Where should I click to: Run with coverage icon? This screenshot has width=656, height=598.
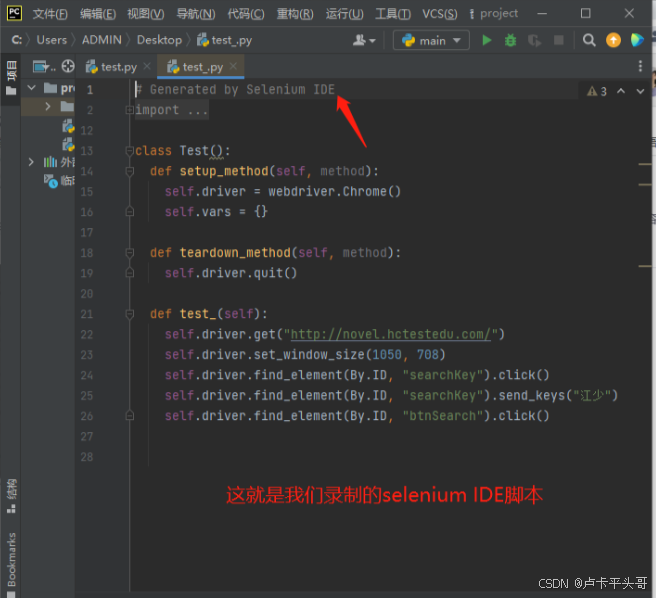(x=534, y=41)
